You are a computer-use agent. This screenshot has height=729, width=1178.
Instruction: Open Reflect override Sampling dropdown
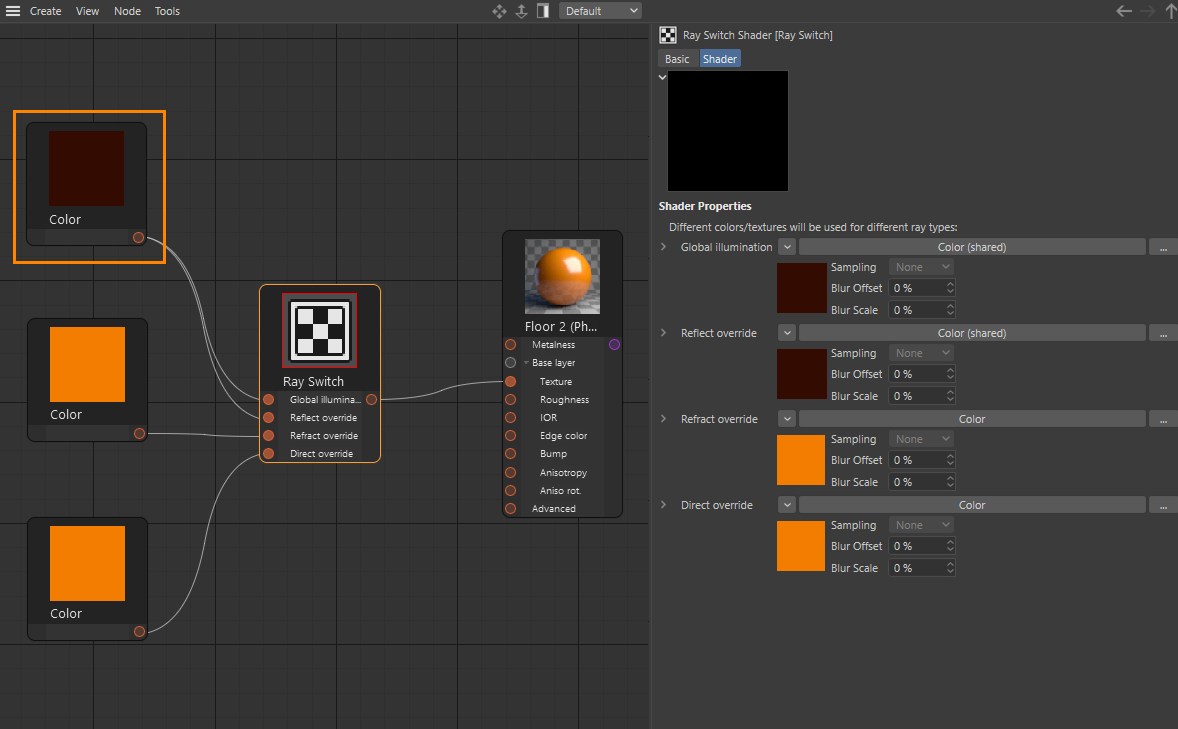pos(922,352)
